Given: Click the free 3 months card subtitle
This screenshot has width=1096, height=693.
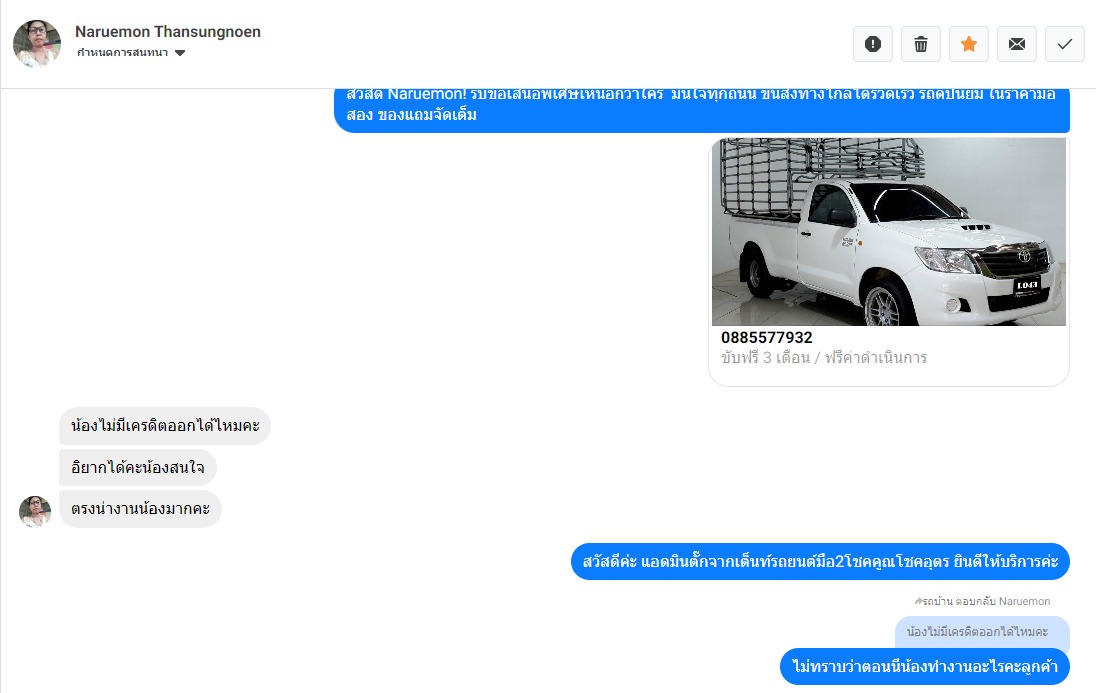Looking at the screenshot, I should click(x=824, y=357).
